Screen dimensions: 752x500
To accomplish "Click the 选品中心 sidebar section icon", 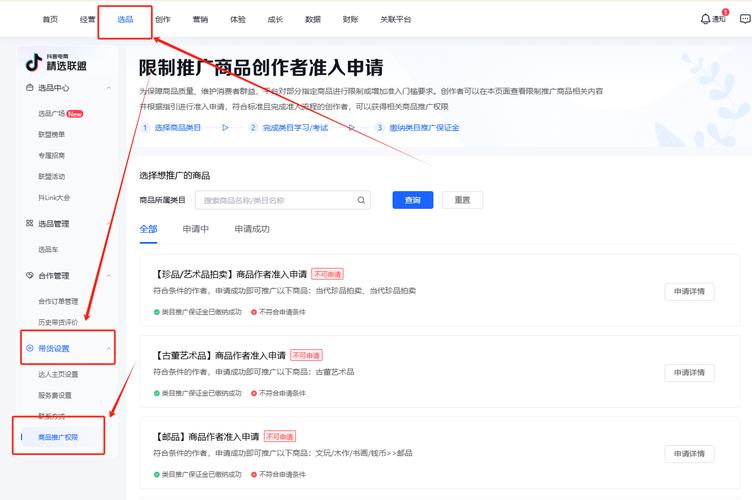I will (x=29, y=88).
